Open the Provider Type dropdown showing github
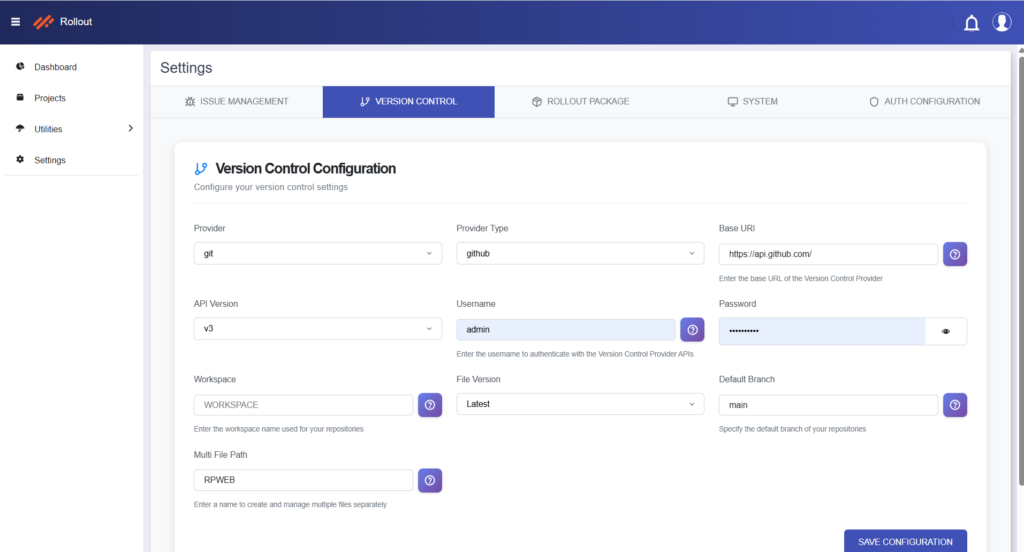The image size is (1024, 552). (580, 253)
